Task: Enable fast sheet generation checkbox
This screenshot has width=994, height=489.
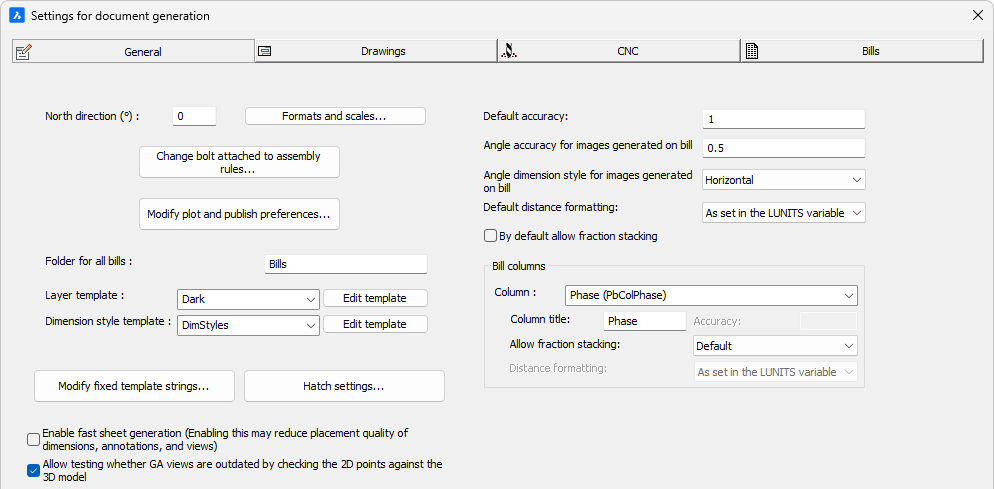Action: pyautogui.click(x=34, y=439)
